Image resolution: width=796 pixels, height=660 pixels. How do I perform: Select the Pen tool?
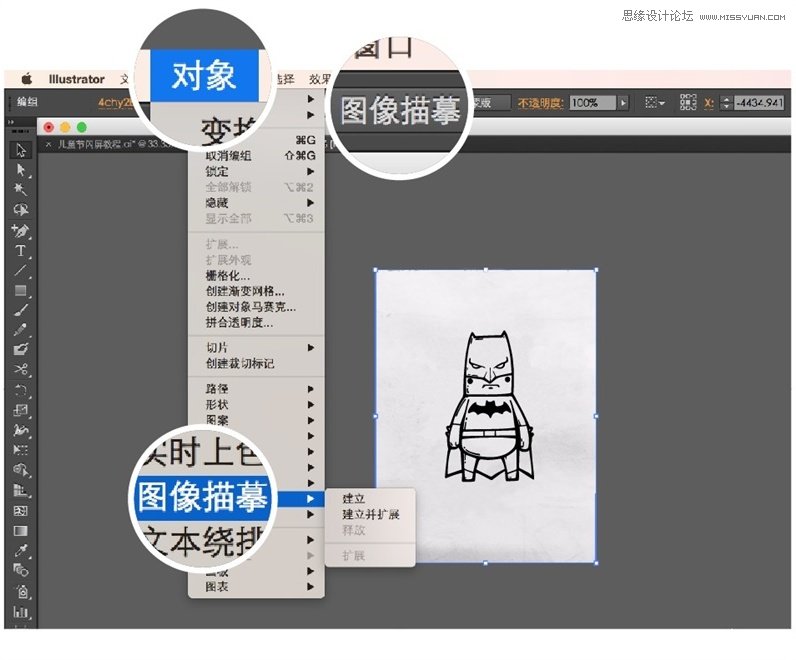[21, 231]
